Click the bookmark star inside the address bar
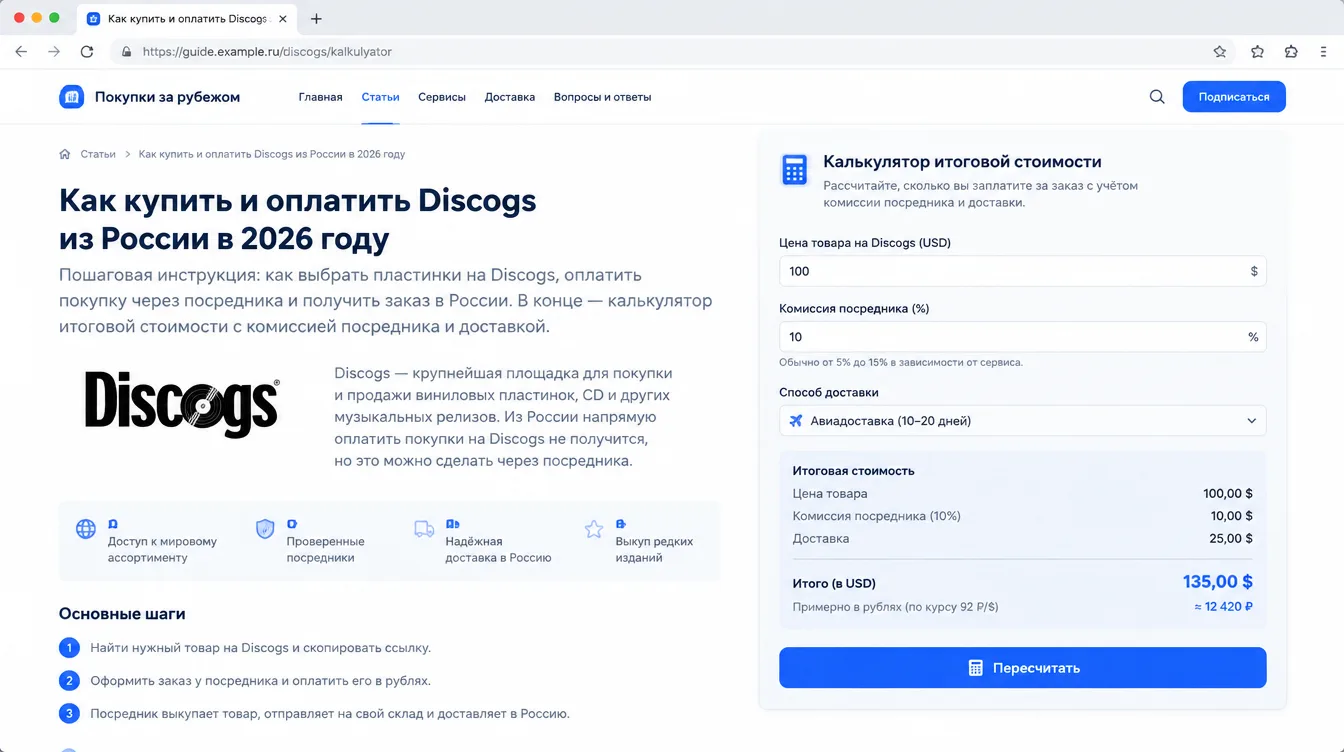 click(x=1220, y=52)
